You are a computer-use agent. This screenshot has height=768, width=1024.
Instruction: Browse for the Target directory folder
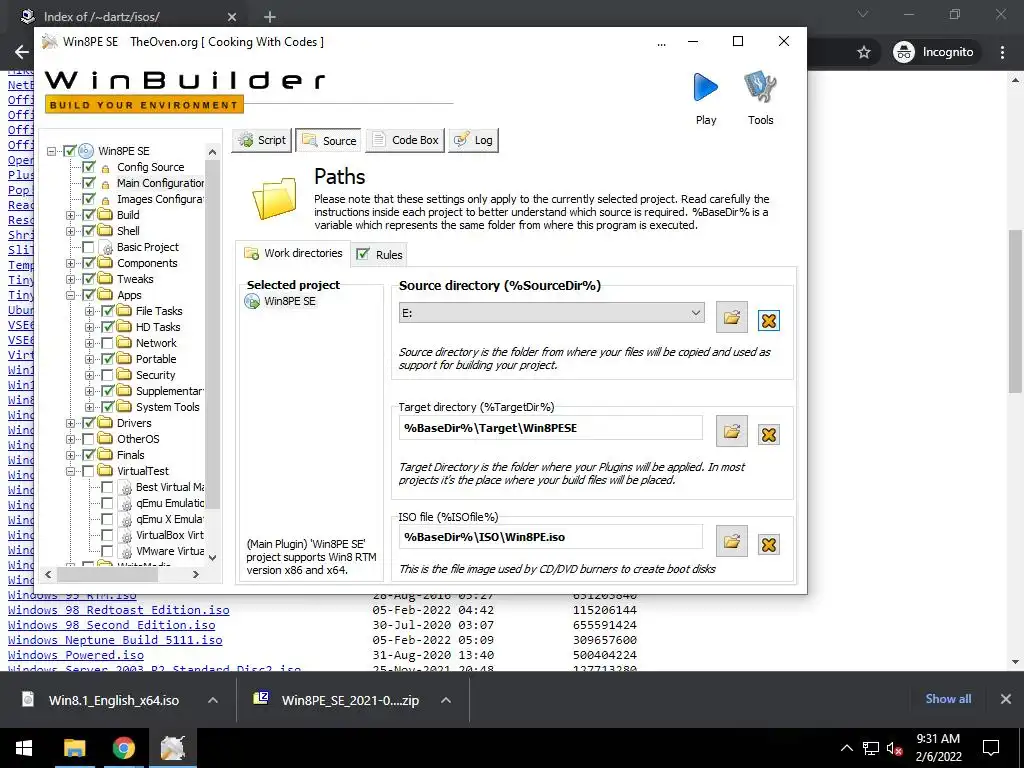pyautogui.click(x=731, y=432)
